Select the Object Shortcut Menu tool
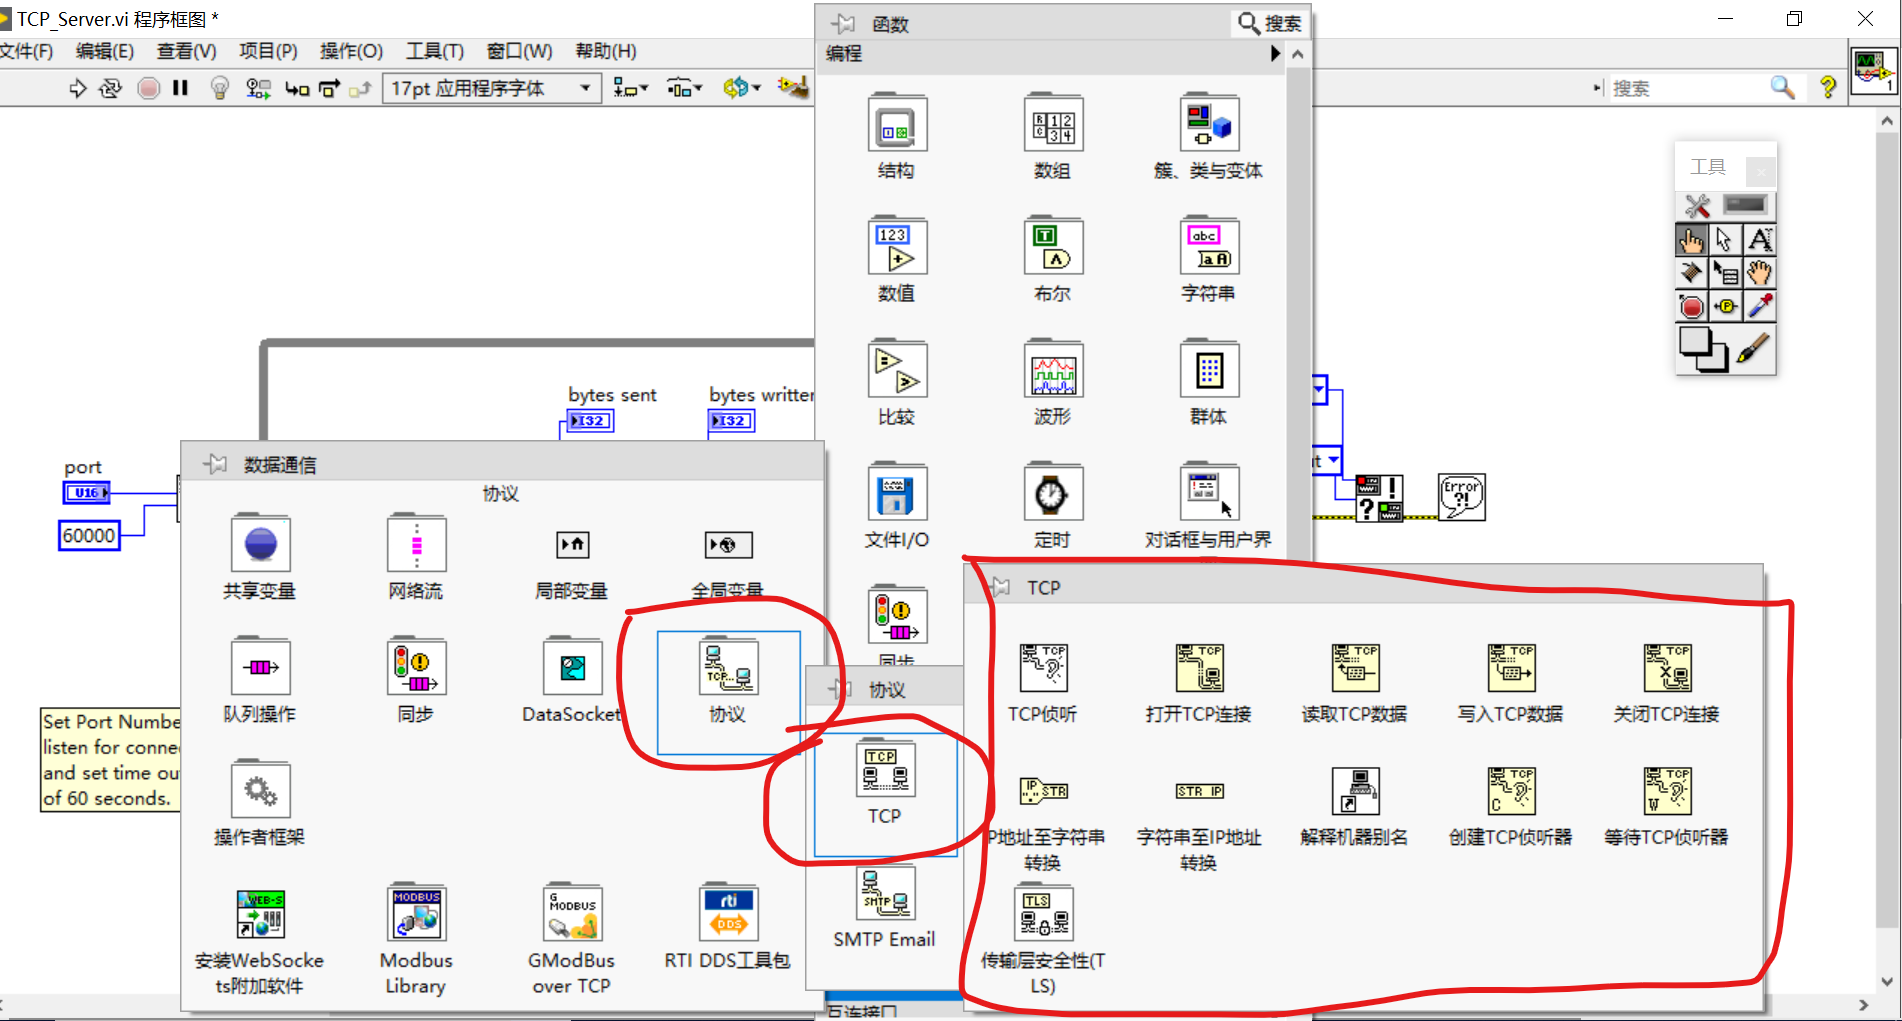This screenshot has height=1021, width=1902. pos(1725,273)
